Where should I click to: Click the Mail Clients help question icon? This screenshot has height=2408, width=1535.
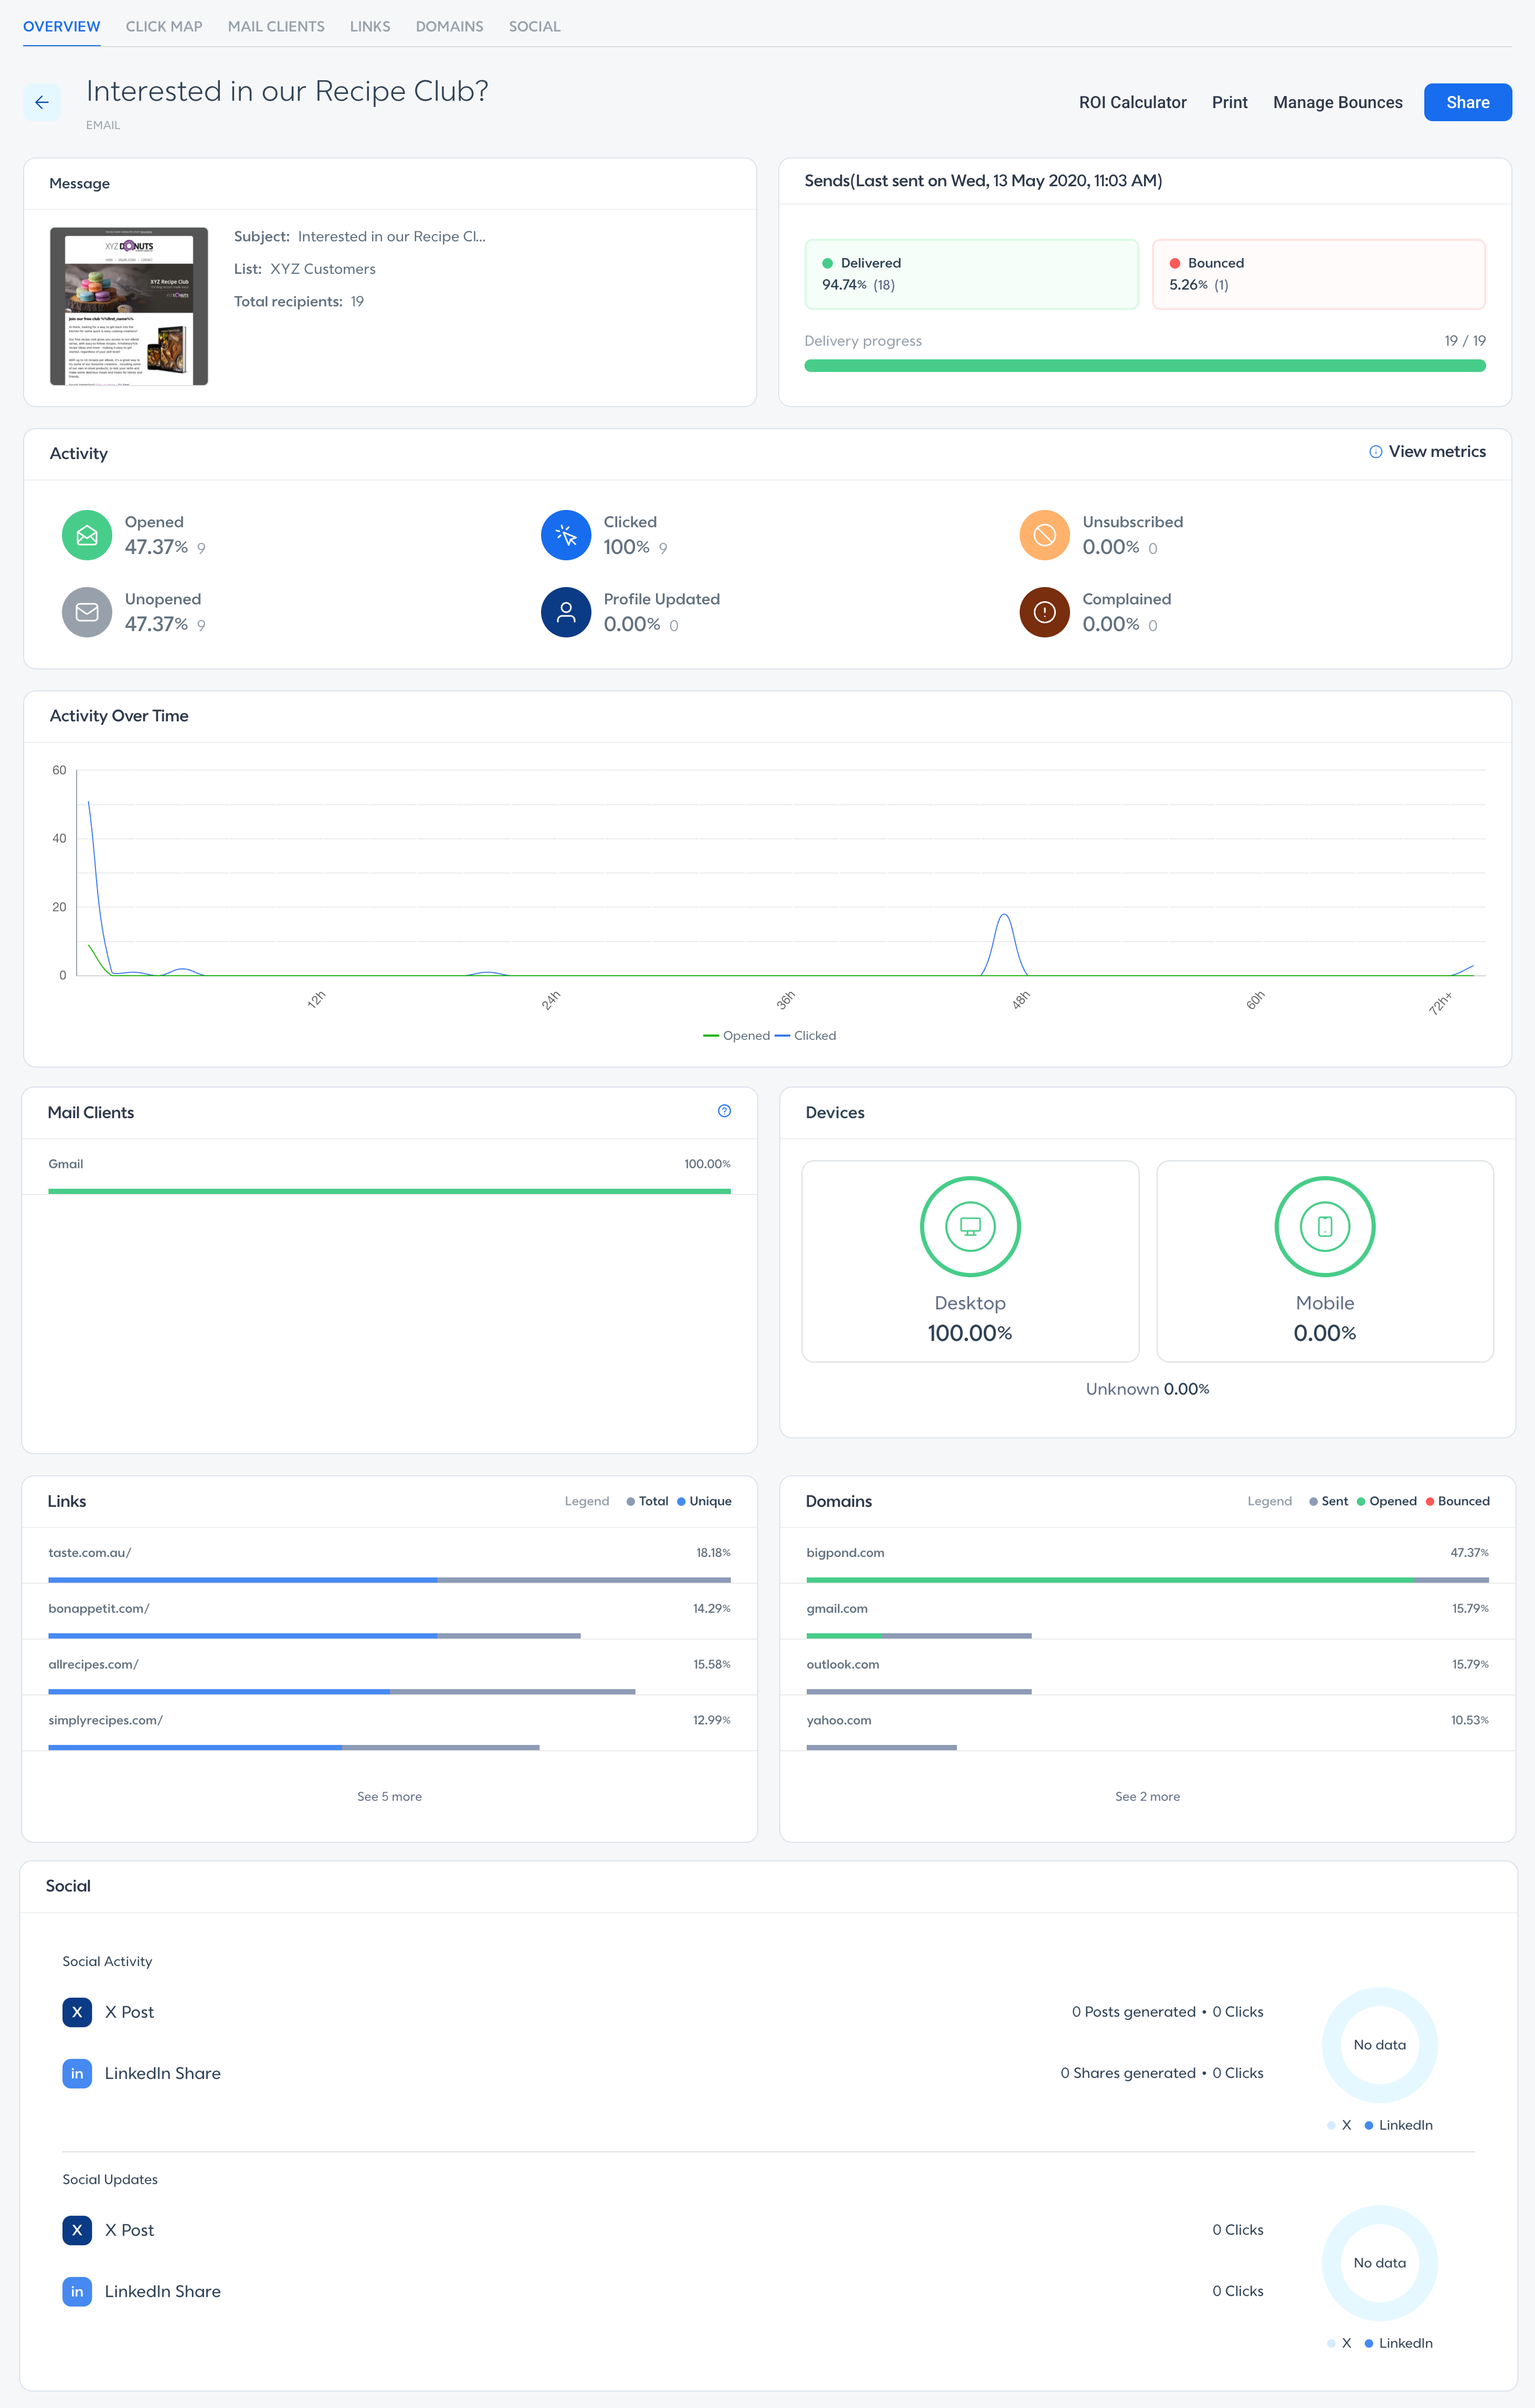[724, 1111]
